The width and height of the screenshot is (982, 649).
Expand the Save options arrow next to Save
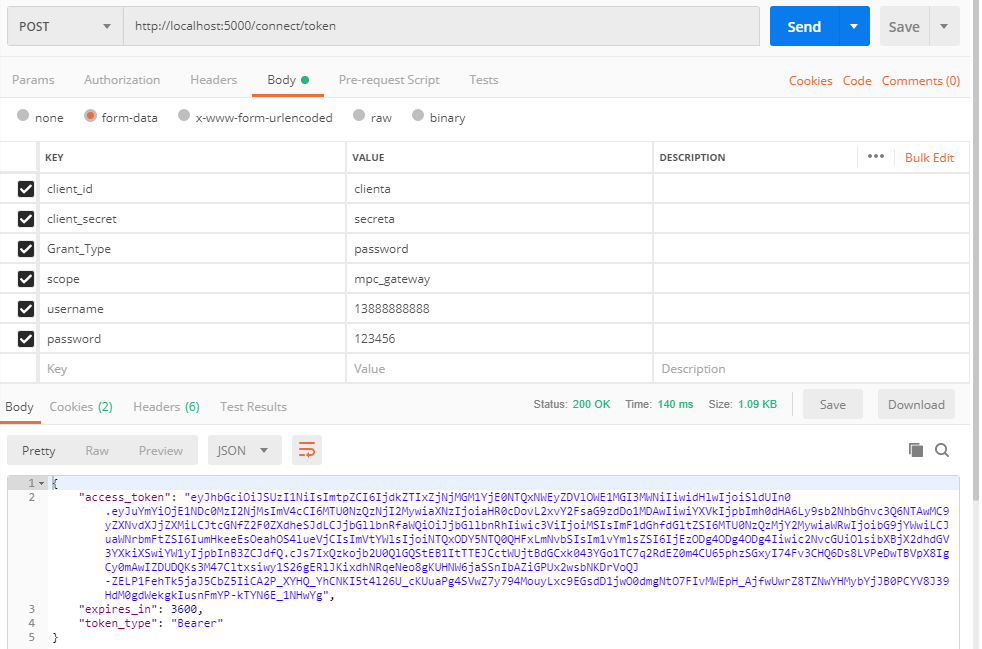point(944,27)
